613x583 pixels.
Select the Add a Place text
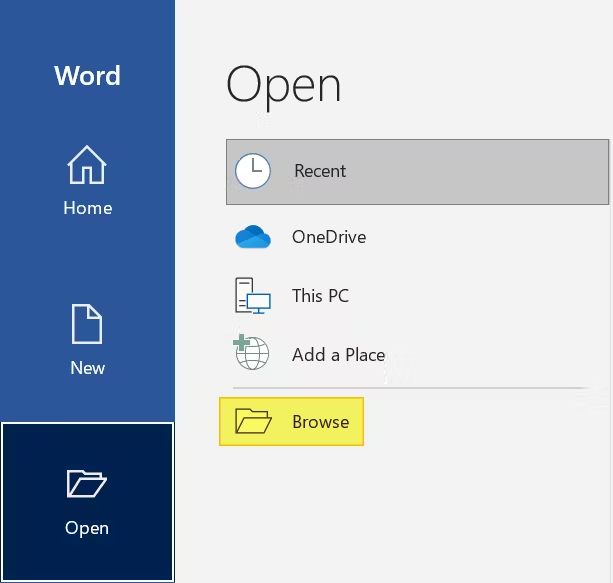pos(338,355)
